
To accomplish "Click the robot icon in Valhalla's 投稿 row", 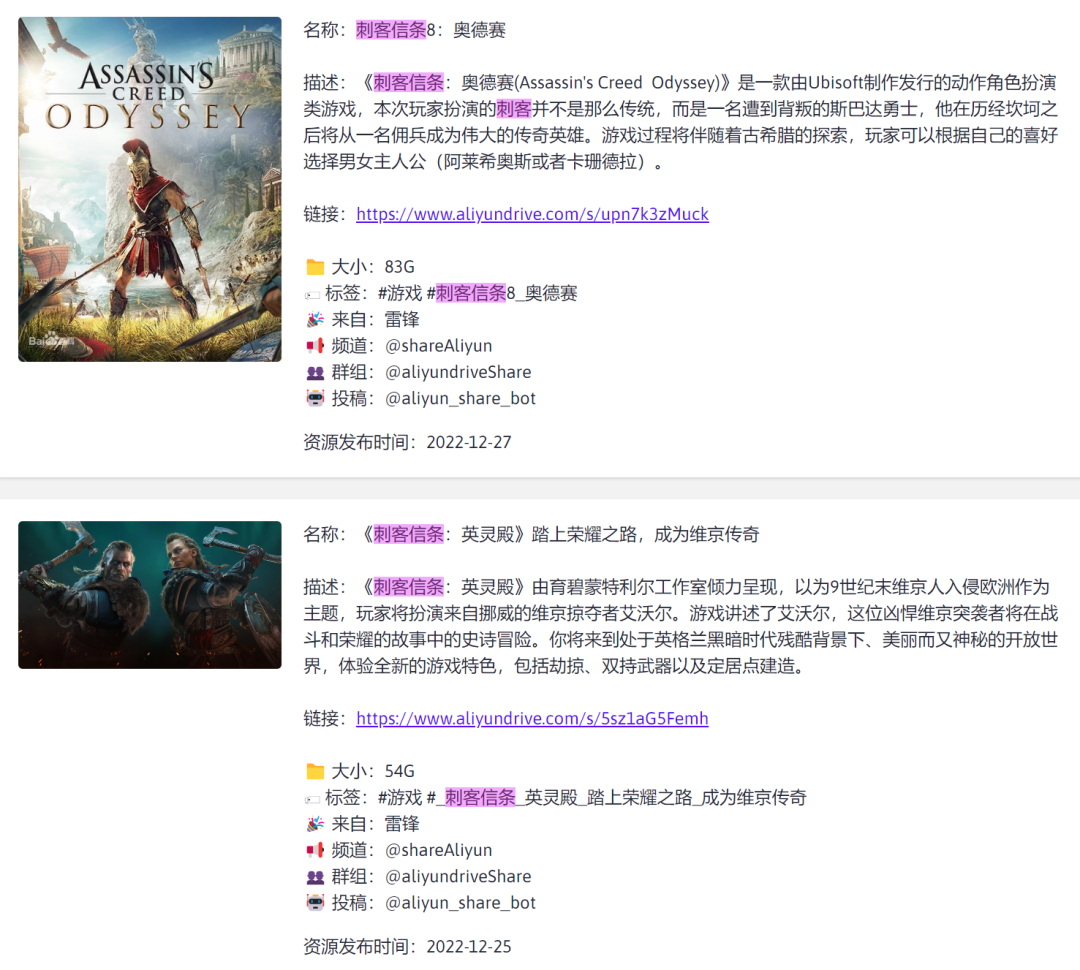I will click(315, 903).
